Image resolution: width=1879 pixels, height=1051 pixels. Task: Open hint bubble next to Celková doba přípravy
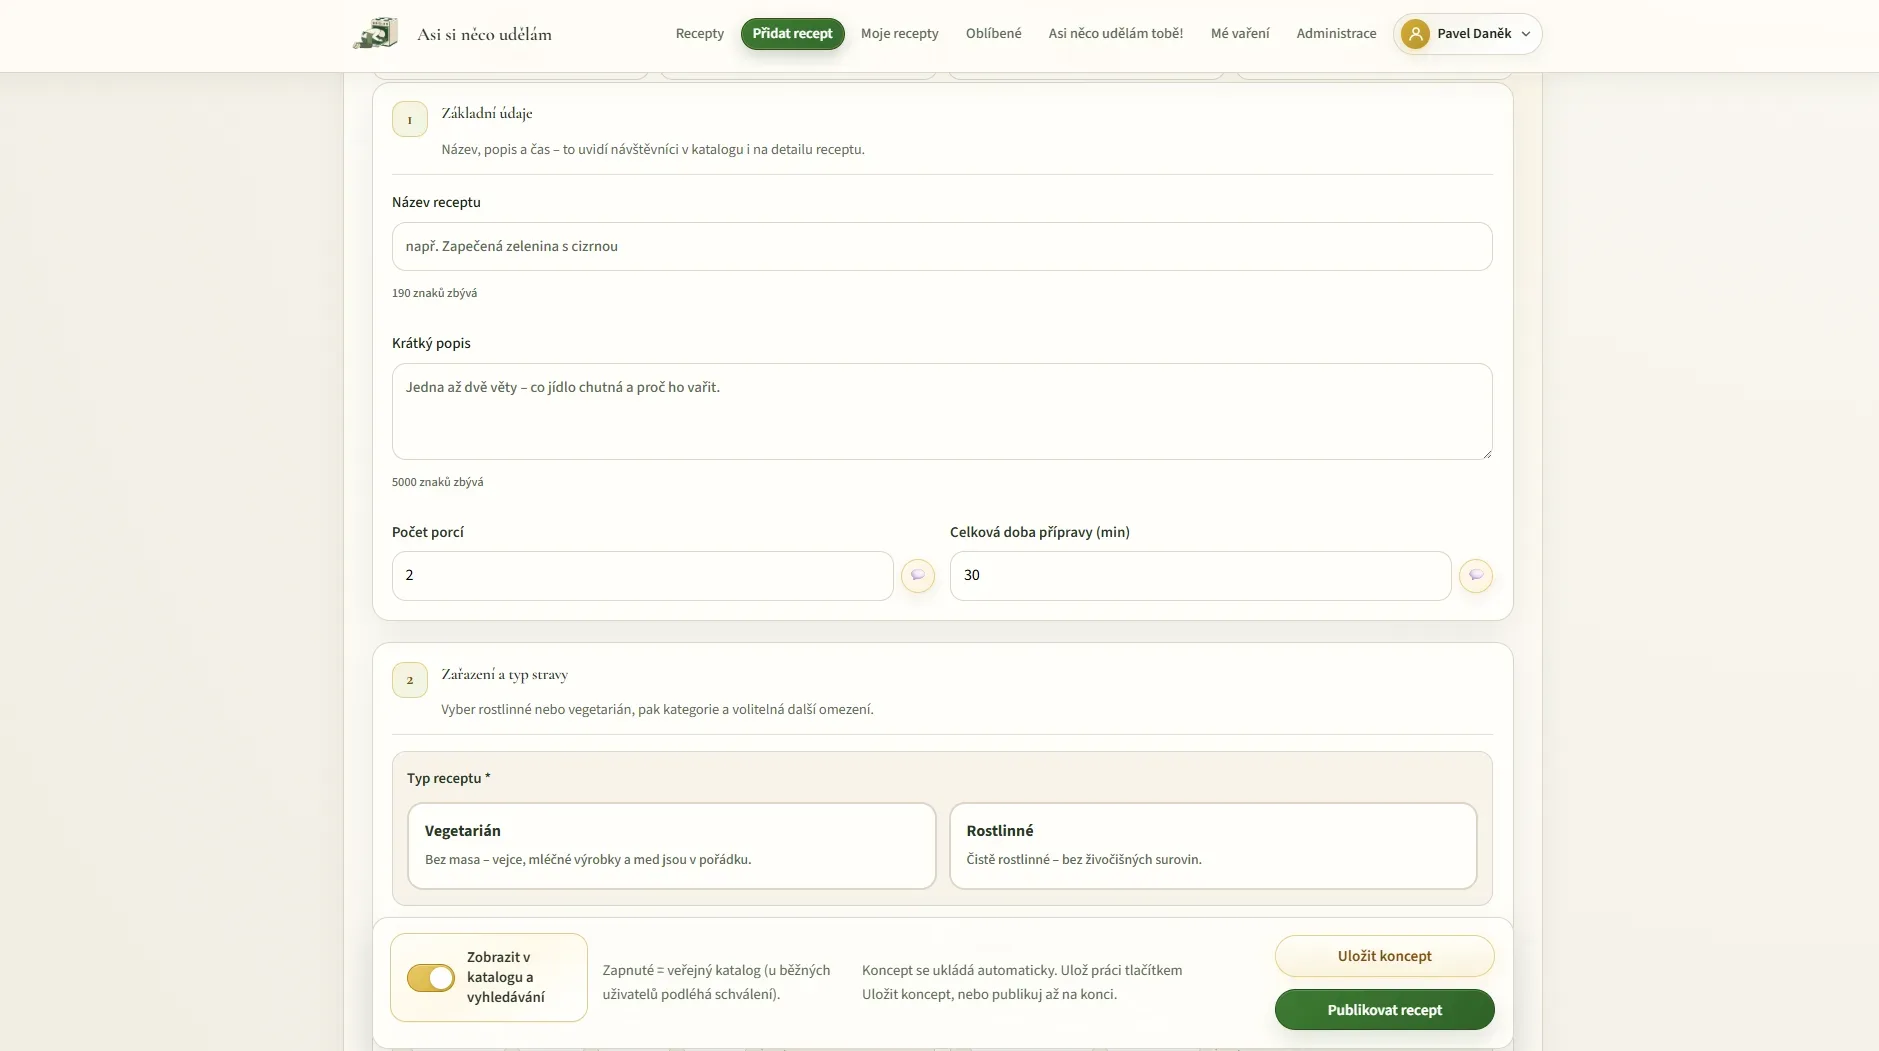pyautogui.click(x=1476, y=576)
